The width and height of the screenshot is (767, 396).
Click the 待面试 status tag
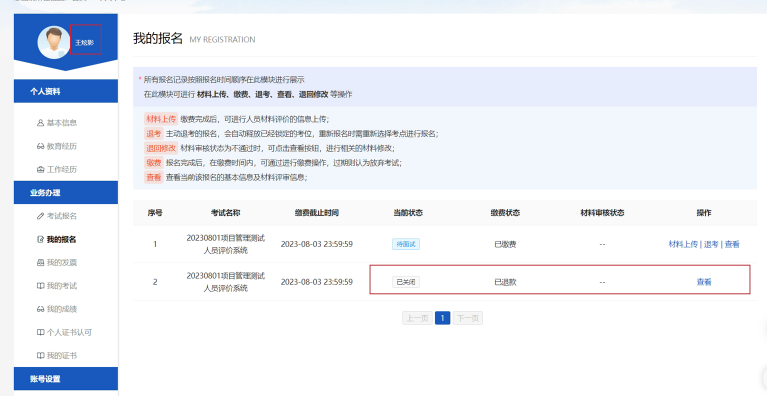pyautogui.click(x=406, y=244)
